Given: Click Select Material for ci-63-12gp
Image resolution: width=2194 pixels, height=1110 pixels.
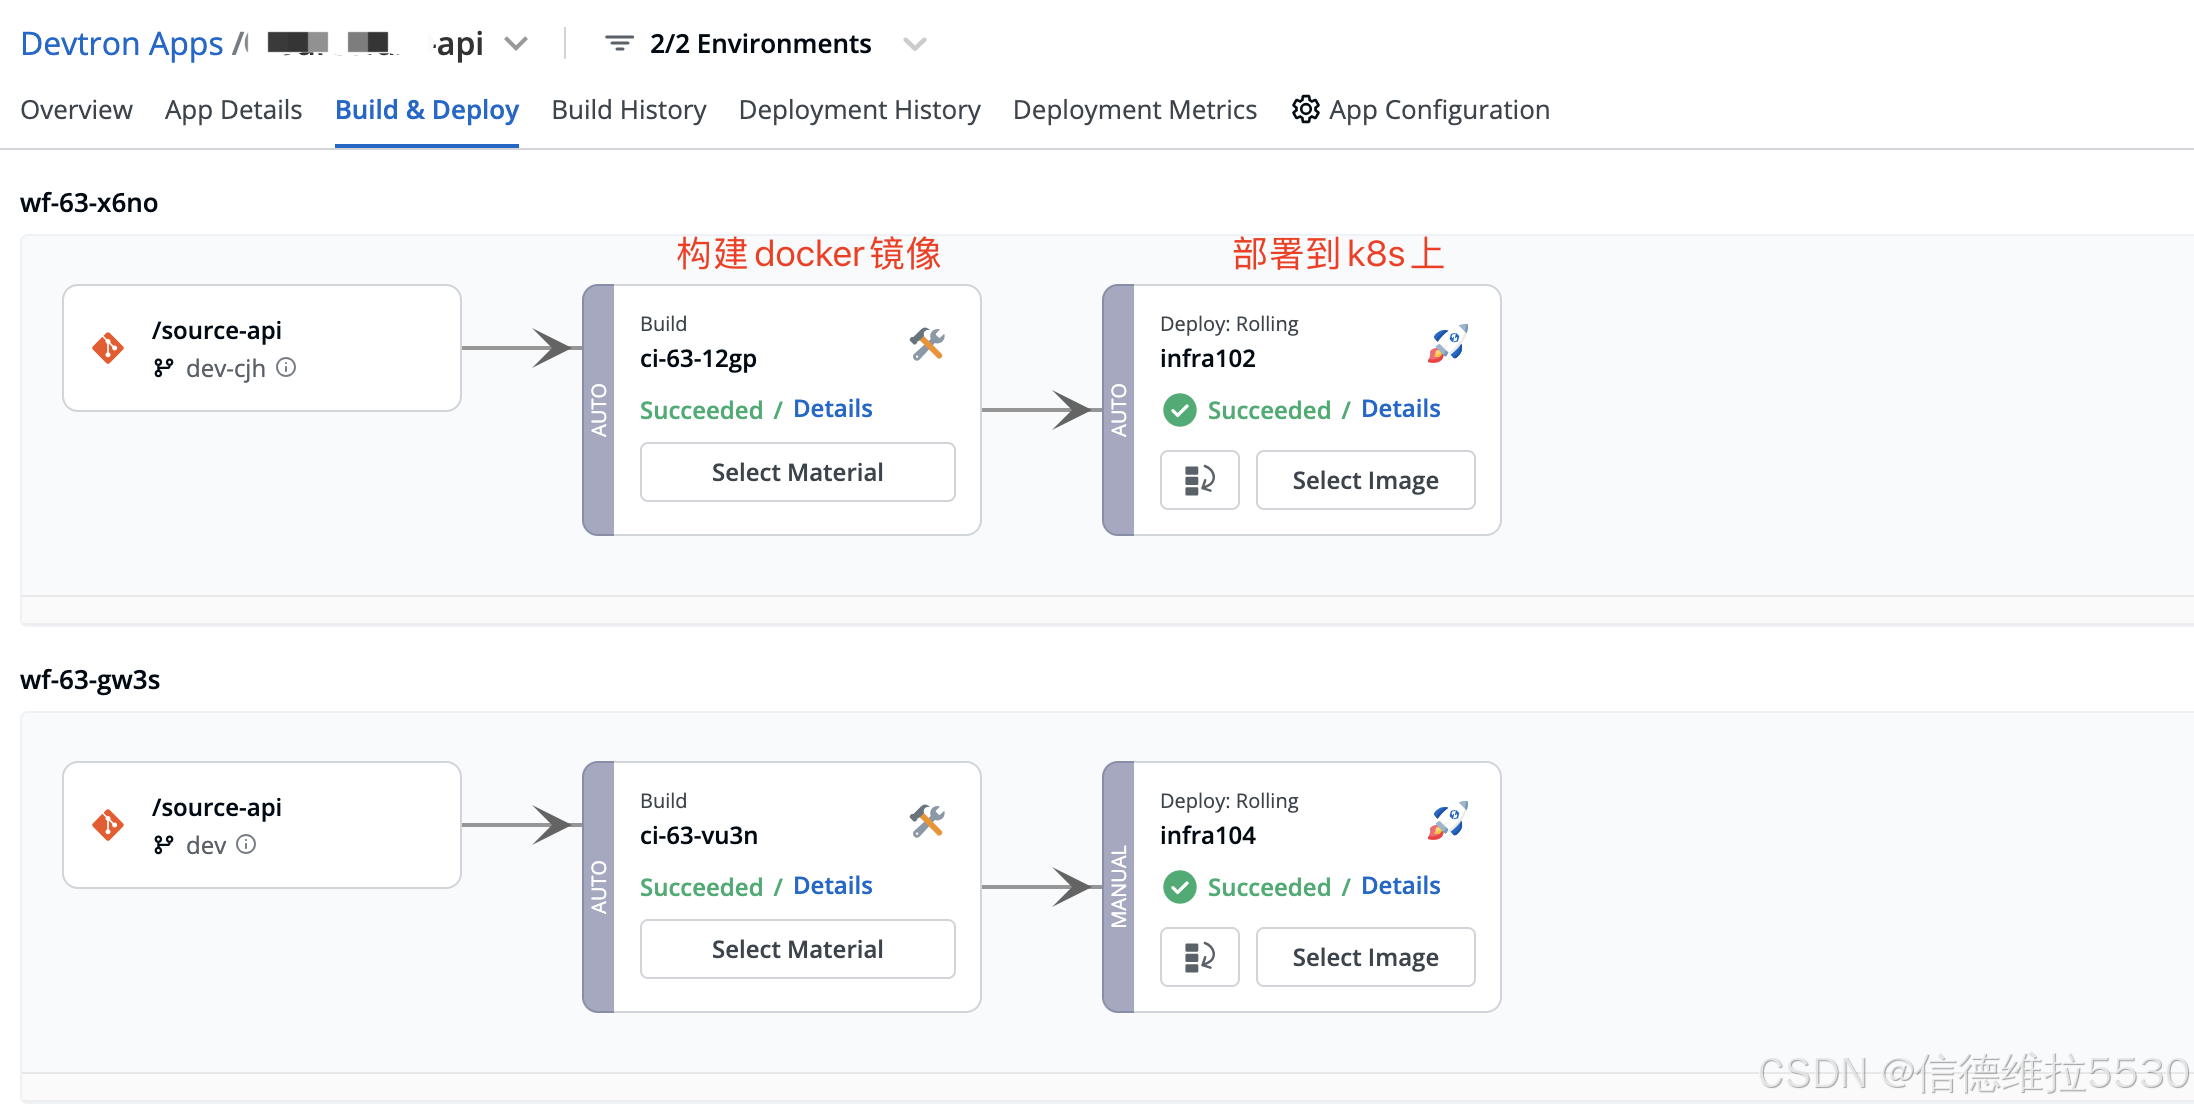Looking at the screenshot, I should point(797,472).
